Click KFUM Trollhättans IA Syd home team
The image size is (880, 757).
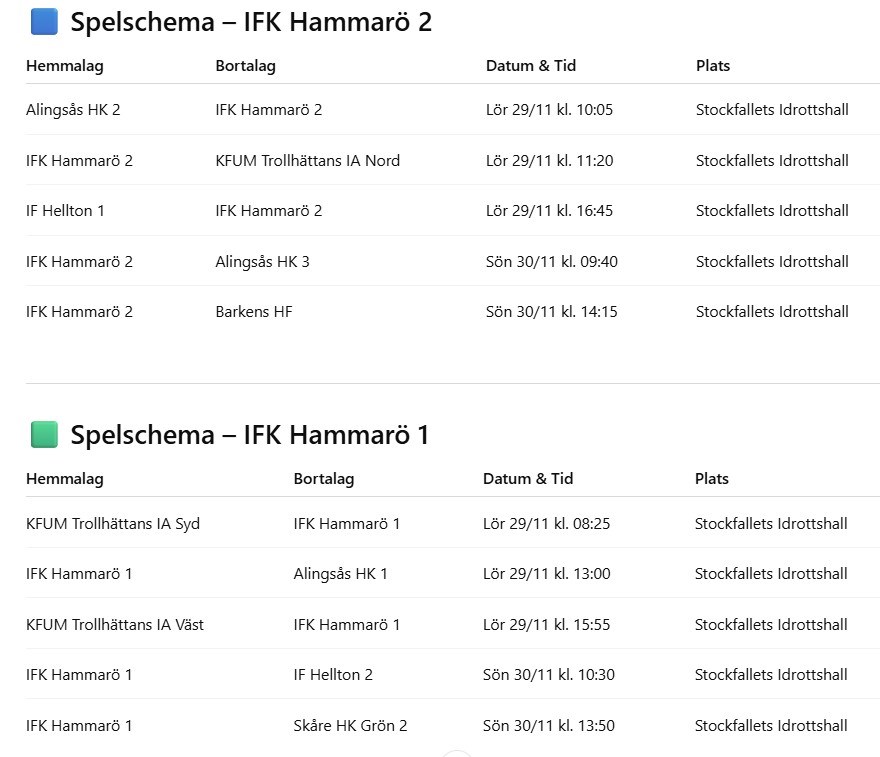tap(113, 524)
